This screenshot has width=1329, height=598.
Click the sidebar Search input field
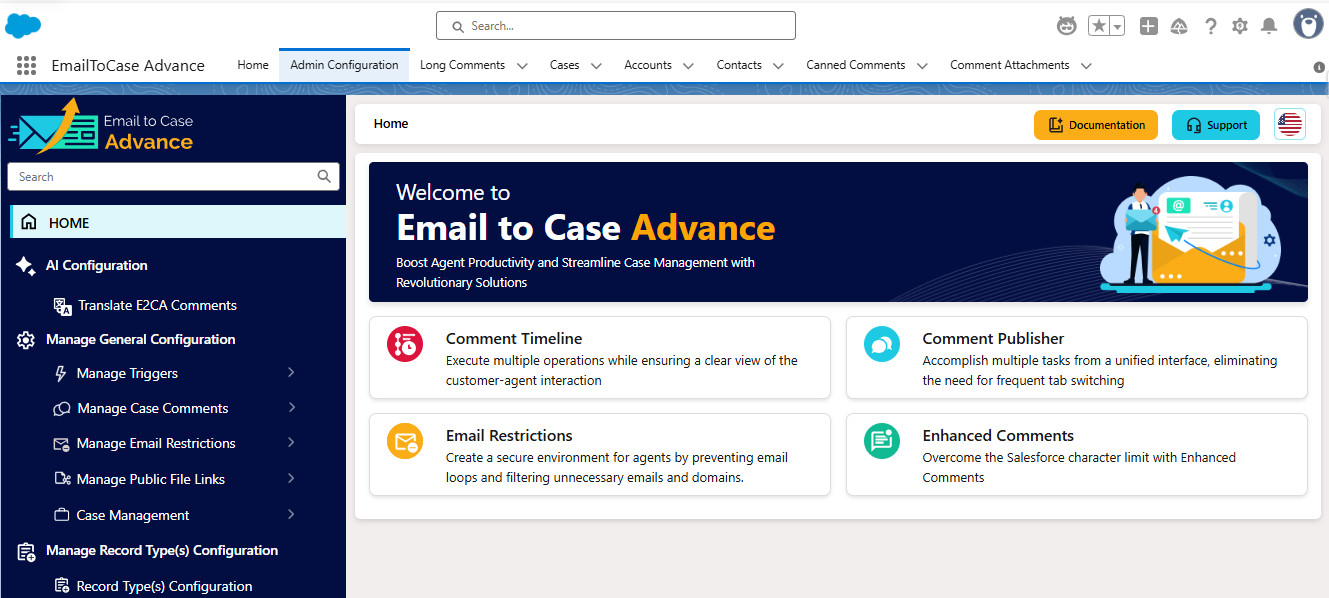pyautogui.click(x=165, y=177)
